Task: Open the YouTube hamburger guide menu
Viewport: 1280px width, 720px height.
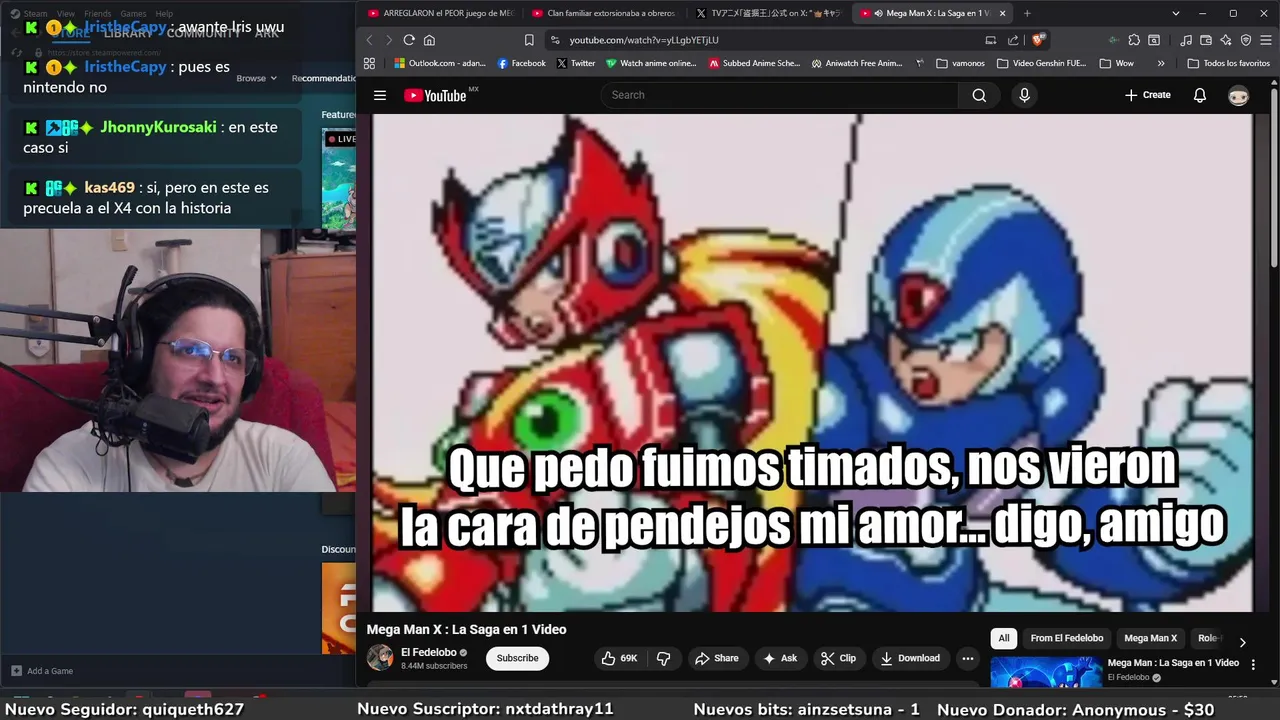Action: coord(380,95)
